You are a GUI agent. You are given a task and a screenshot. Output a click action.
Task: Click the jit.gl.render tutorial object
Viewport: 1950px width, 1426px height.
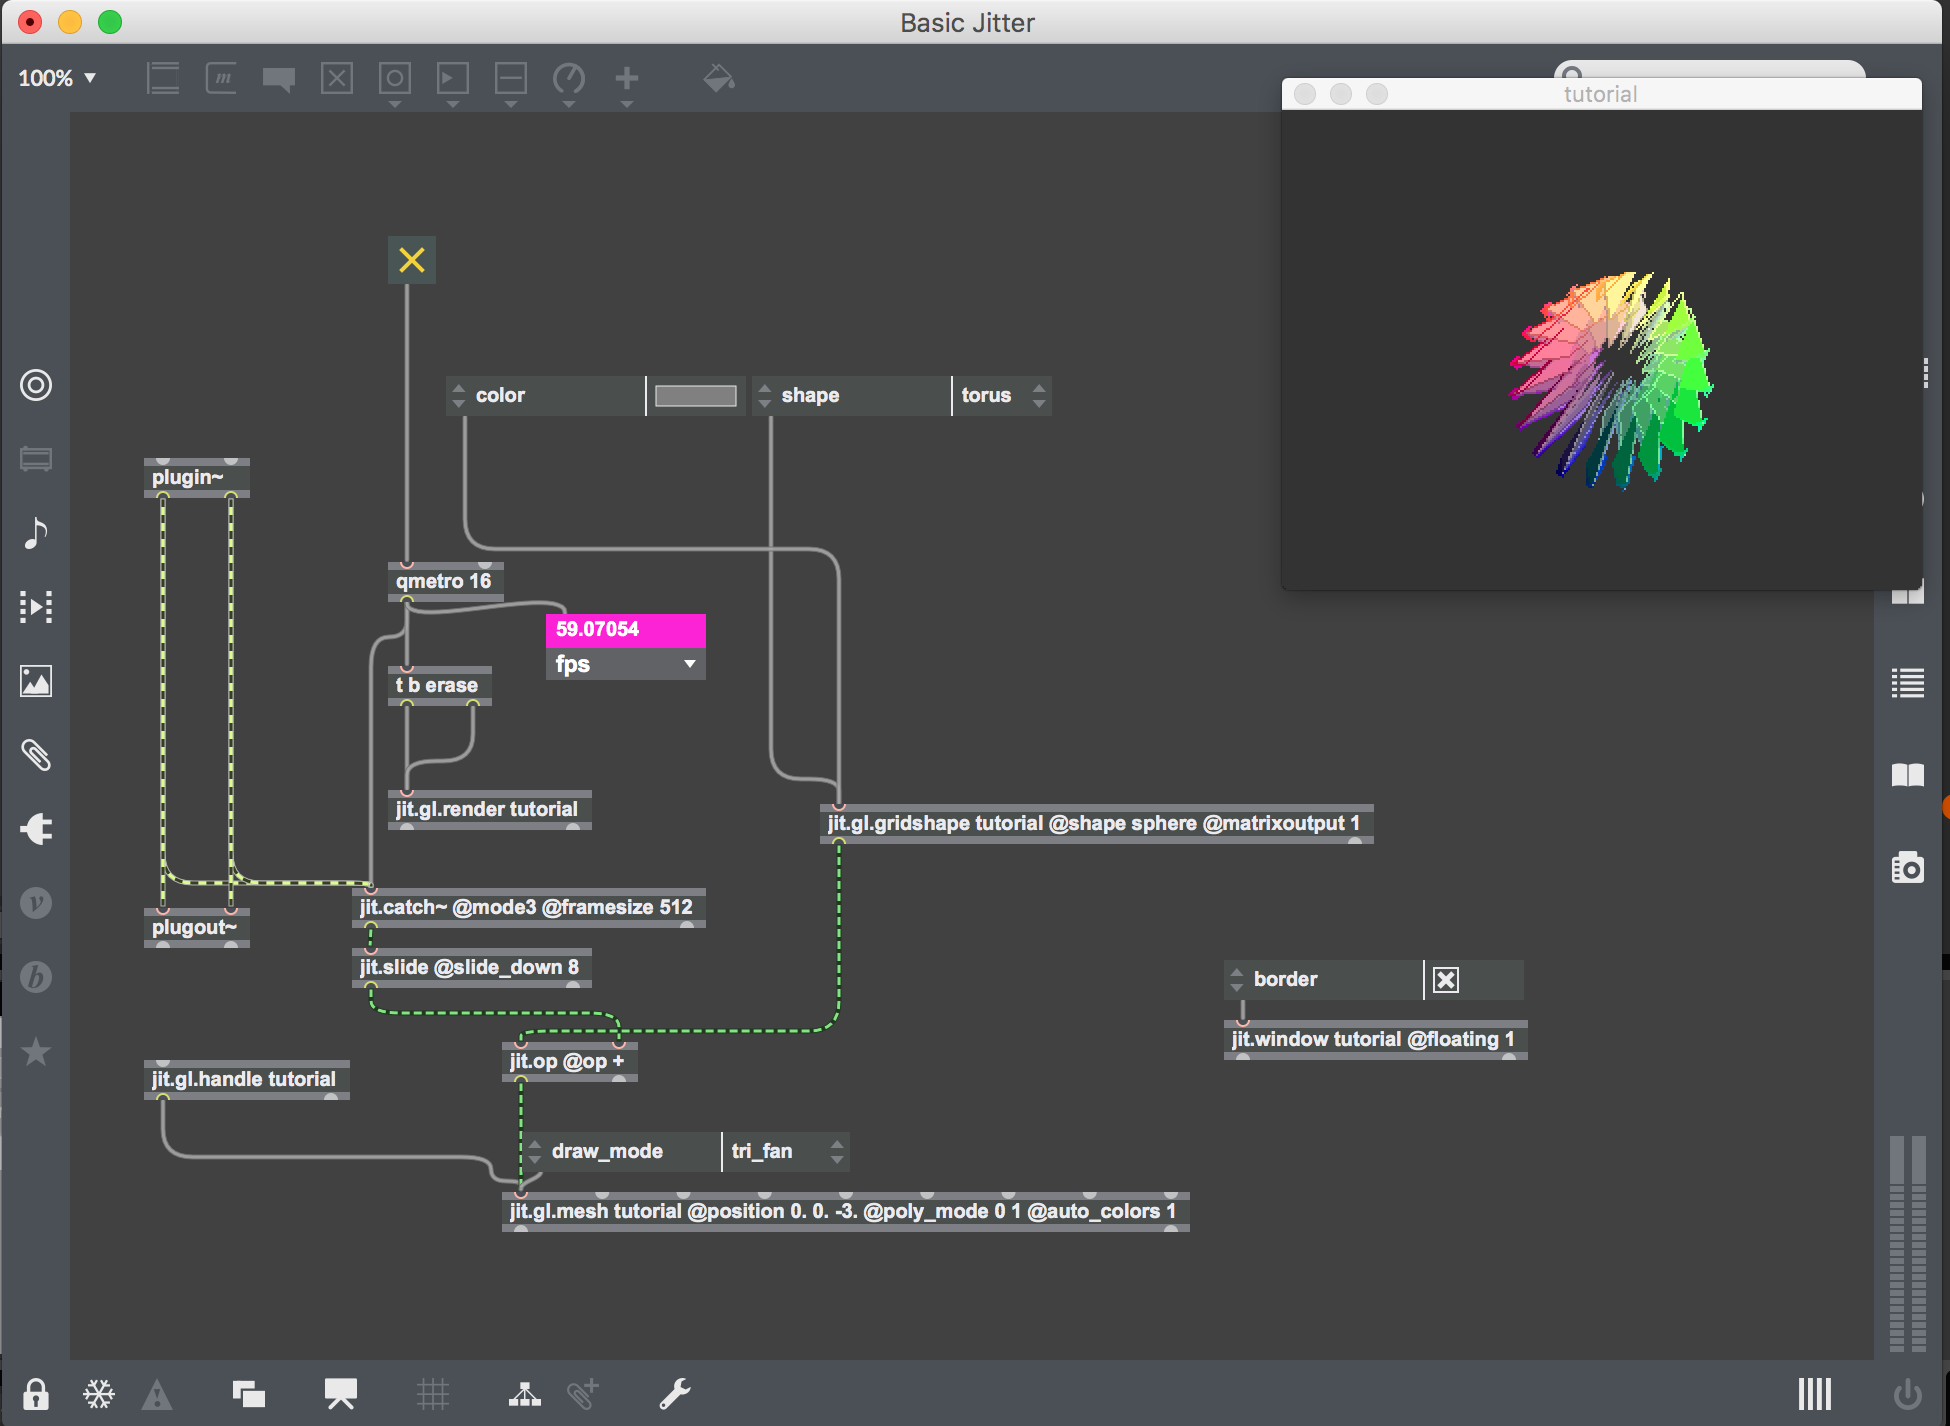tap(488, 809)
